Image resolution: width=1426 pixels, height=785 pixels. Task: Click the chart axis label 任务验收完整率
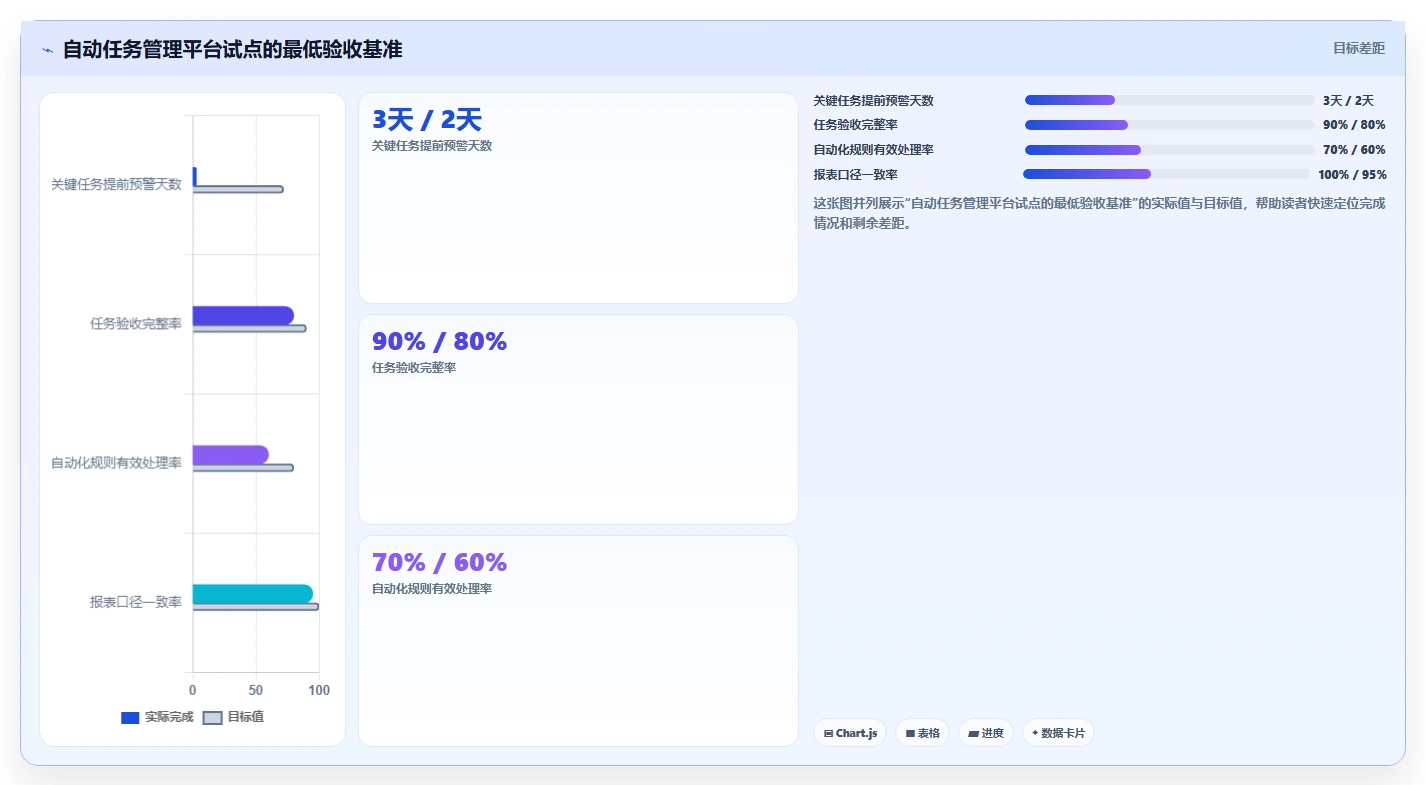(136, 324)
